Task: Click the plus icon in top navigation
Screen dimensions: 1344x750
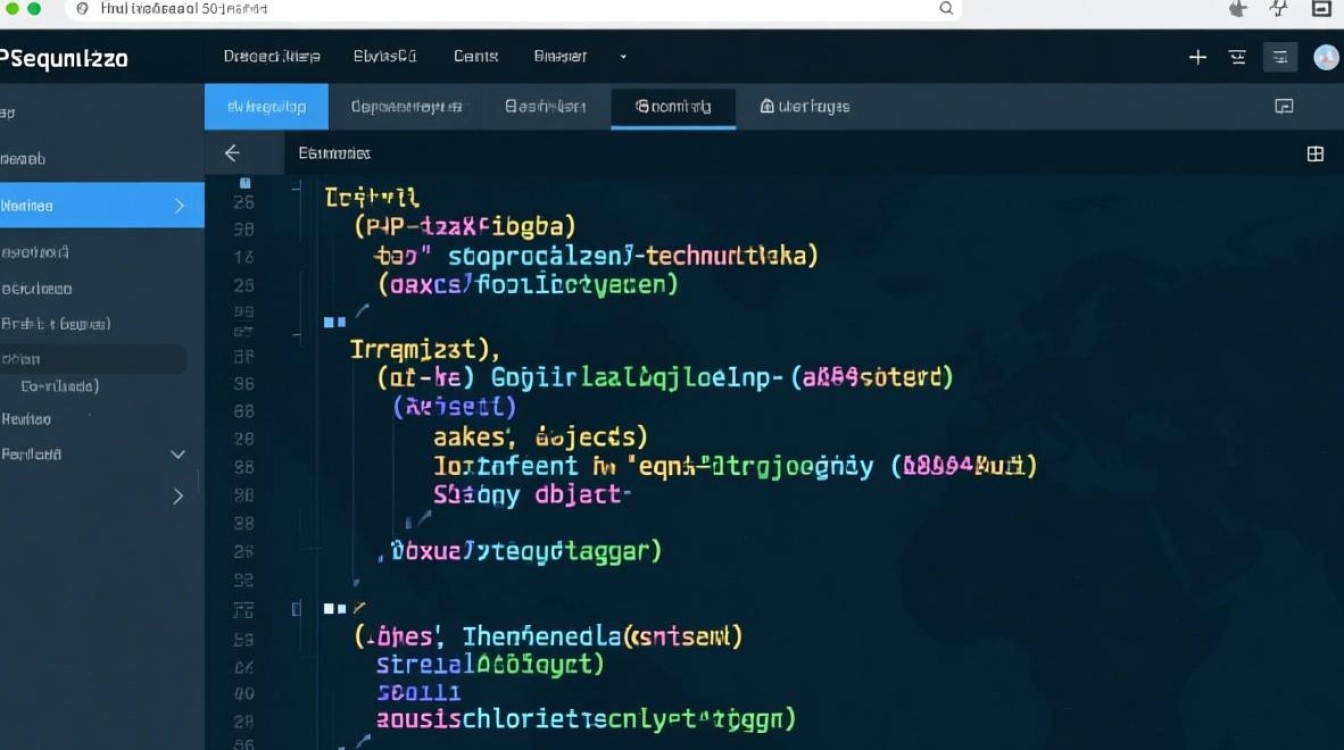Action: coord(1197,57)
